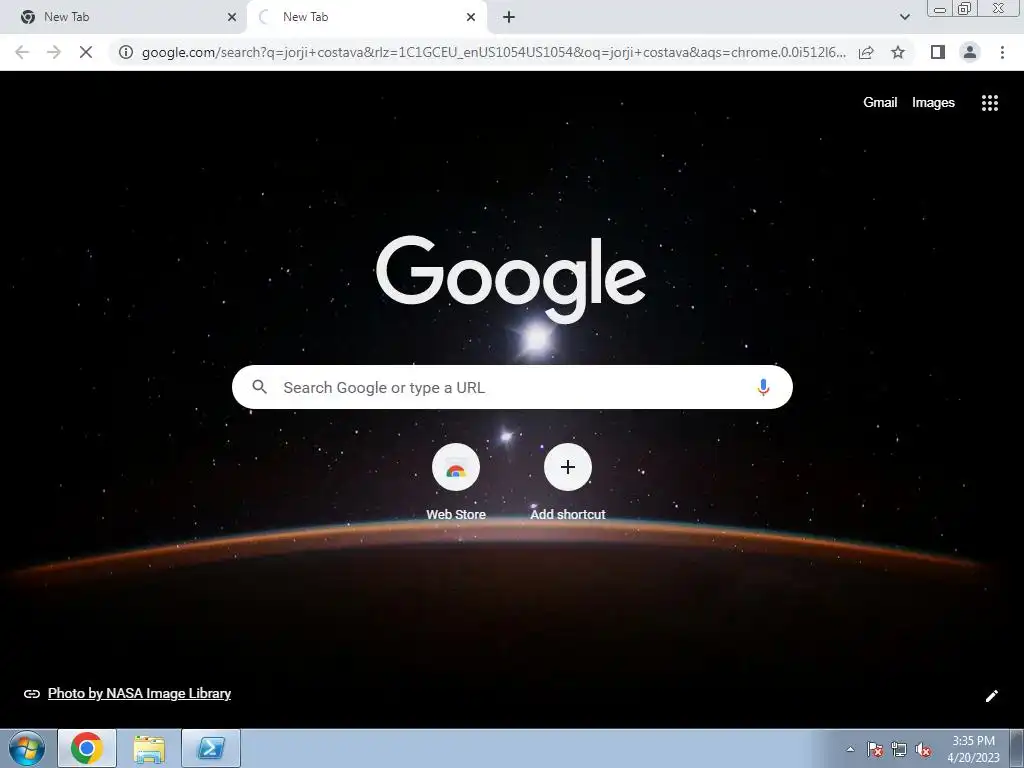Add a new shortcut
The image size is (1024, 768).
(x=568, y=482)
